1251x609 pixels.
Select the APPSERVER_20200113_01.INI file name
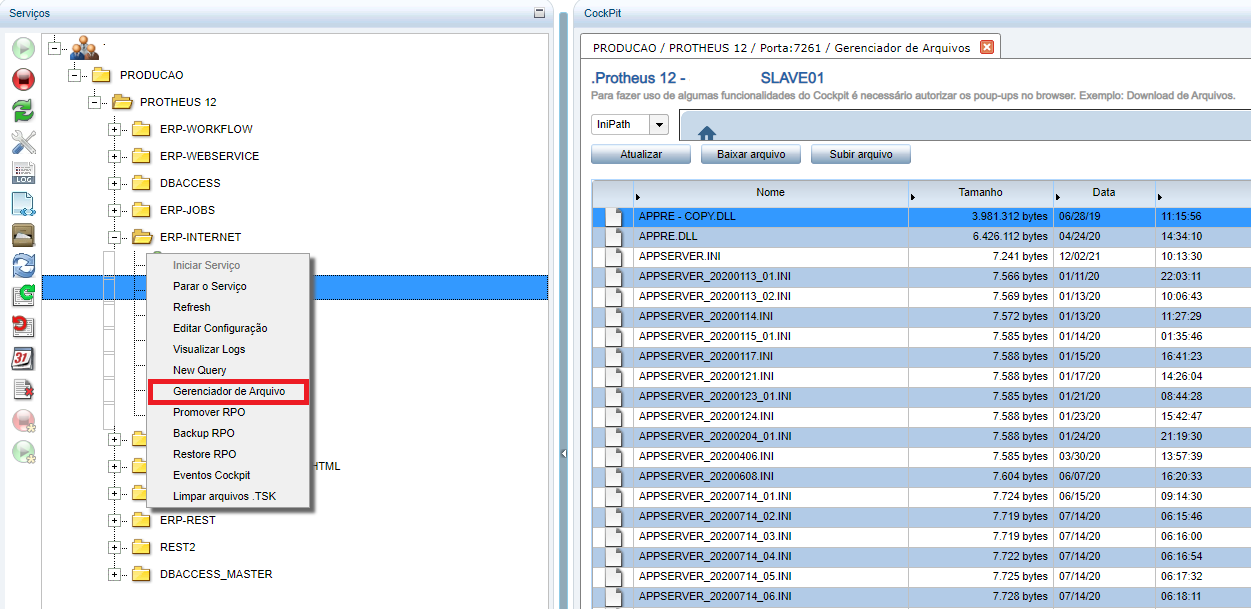(715, 276)
